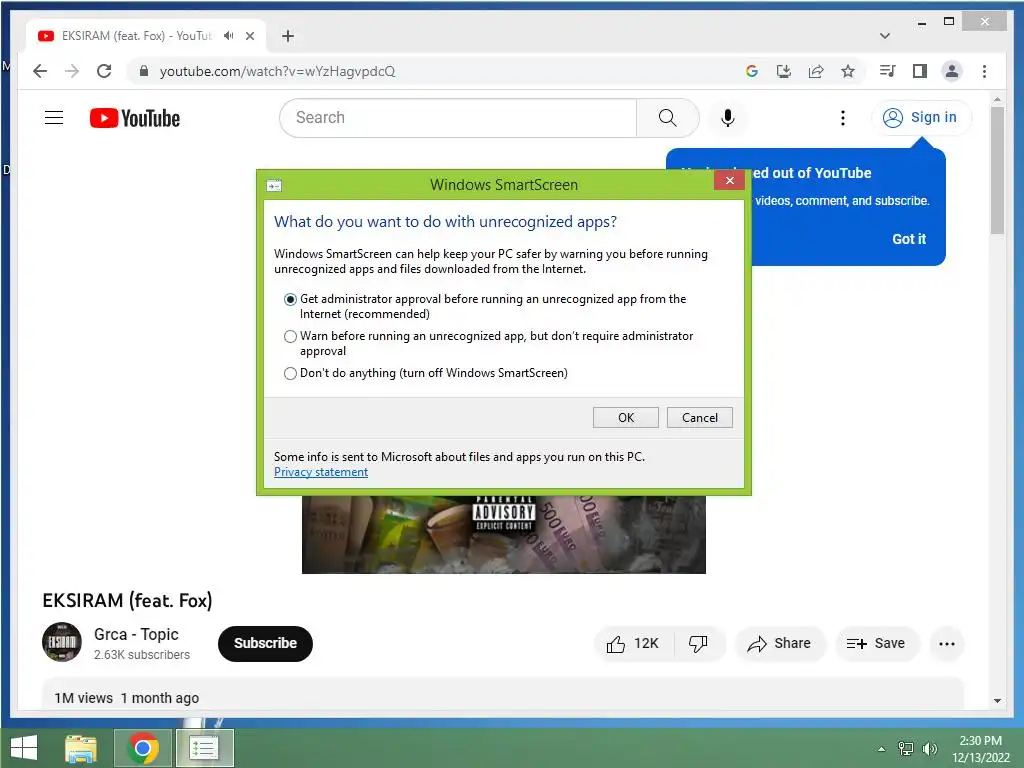Mute the tab via speaker icon
1024x768 pixels.
228,36
